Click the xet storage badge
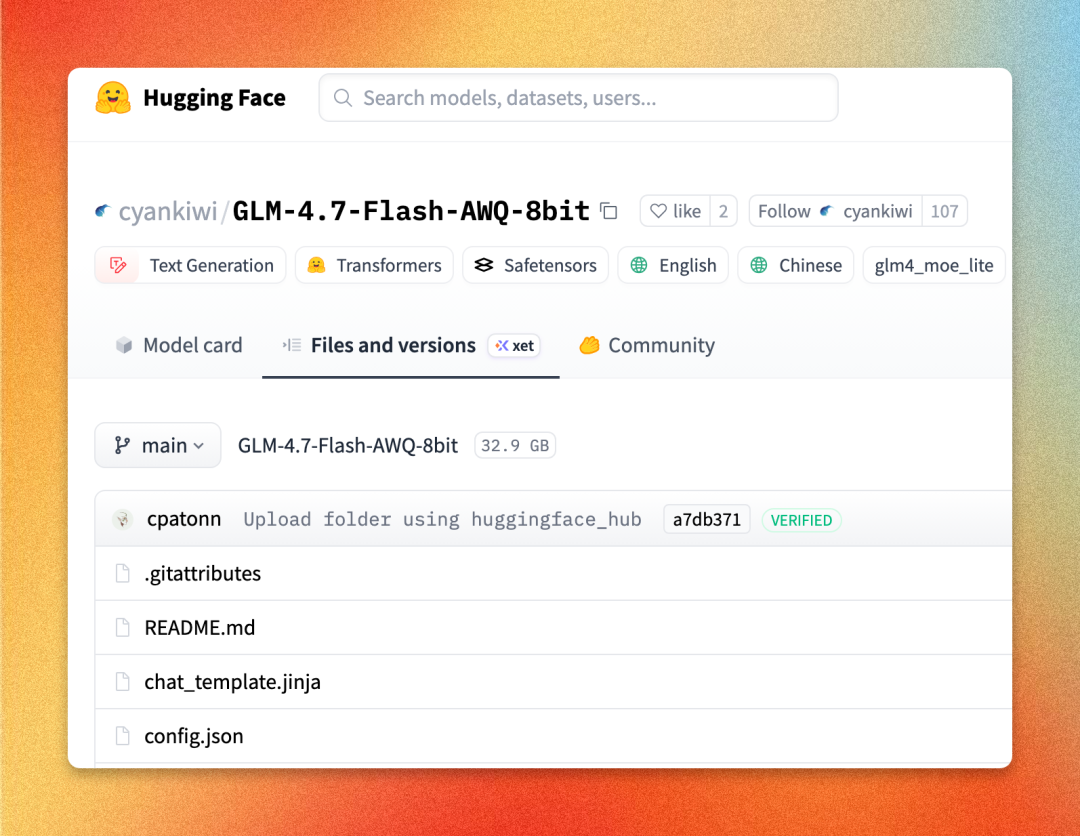Screen dimensions: 1080x836 514,346
